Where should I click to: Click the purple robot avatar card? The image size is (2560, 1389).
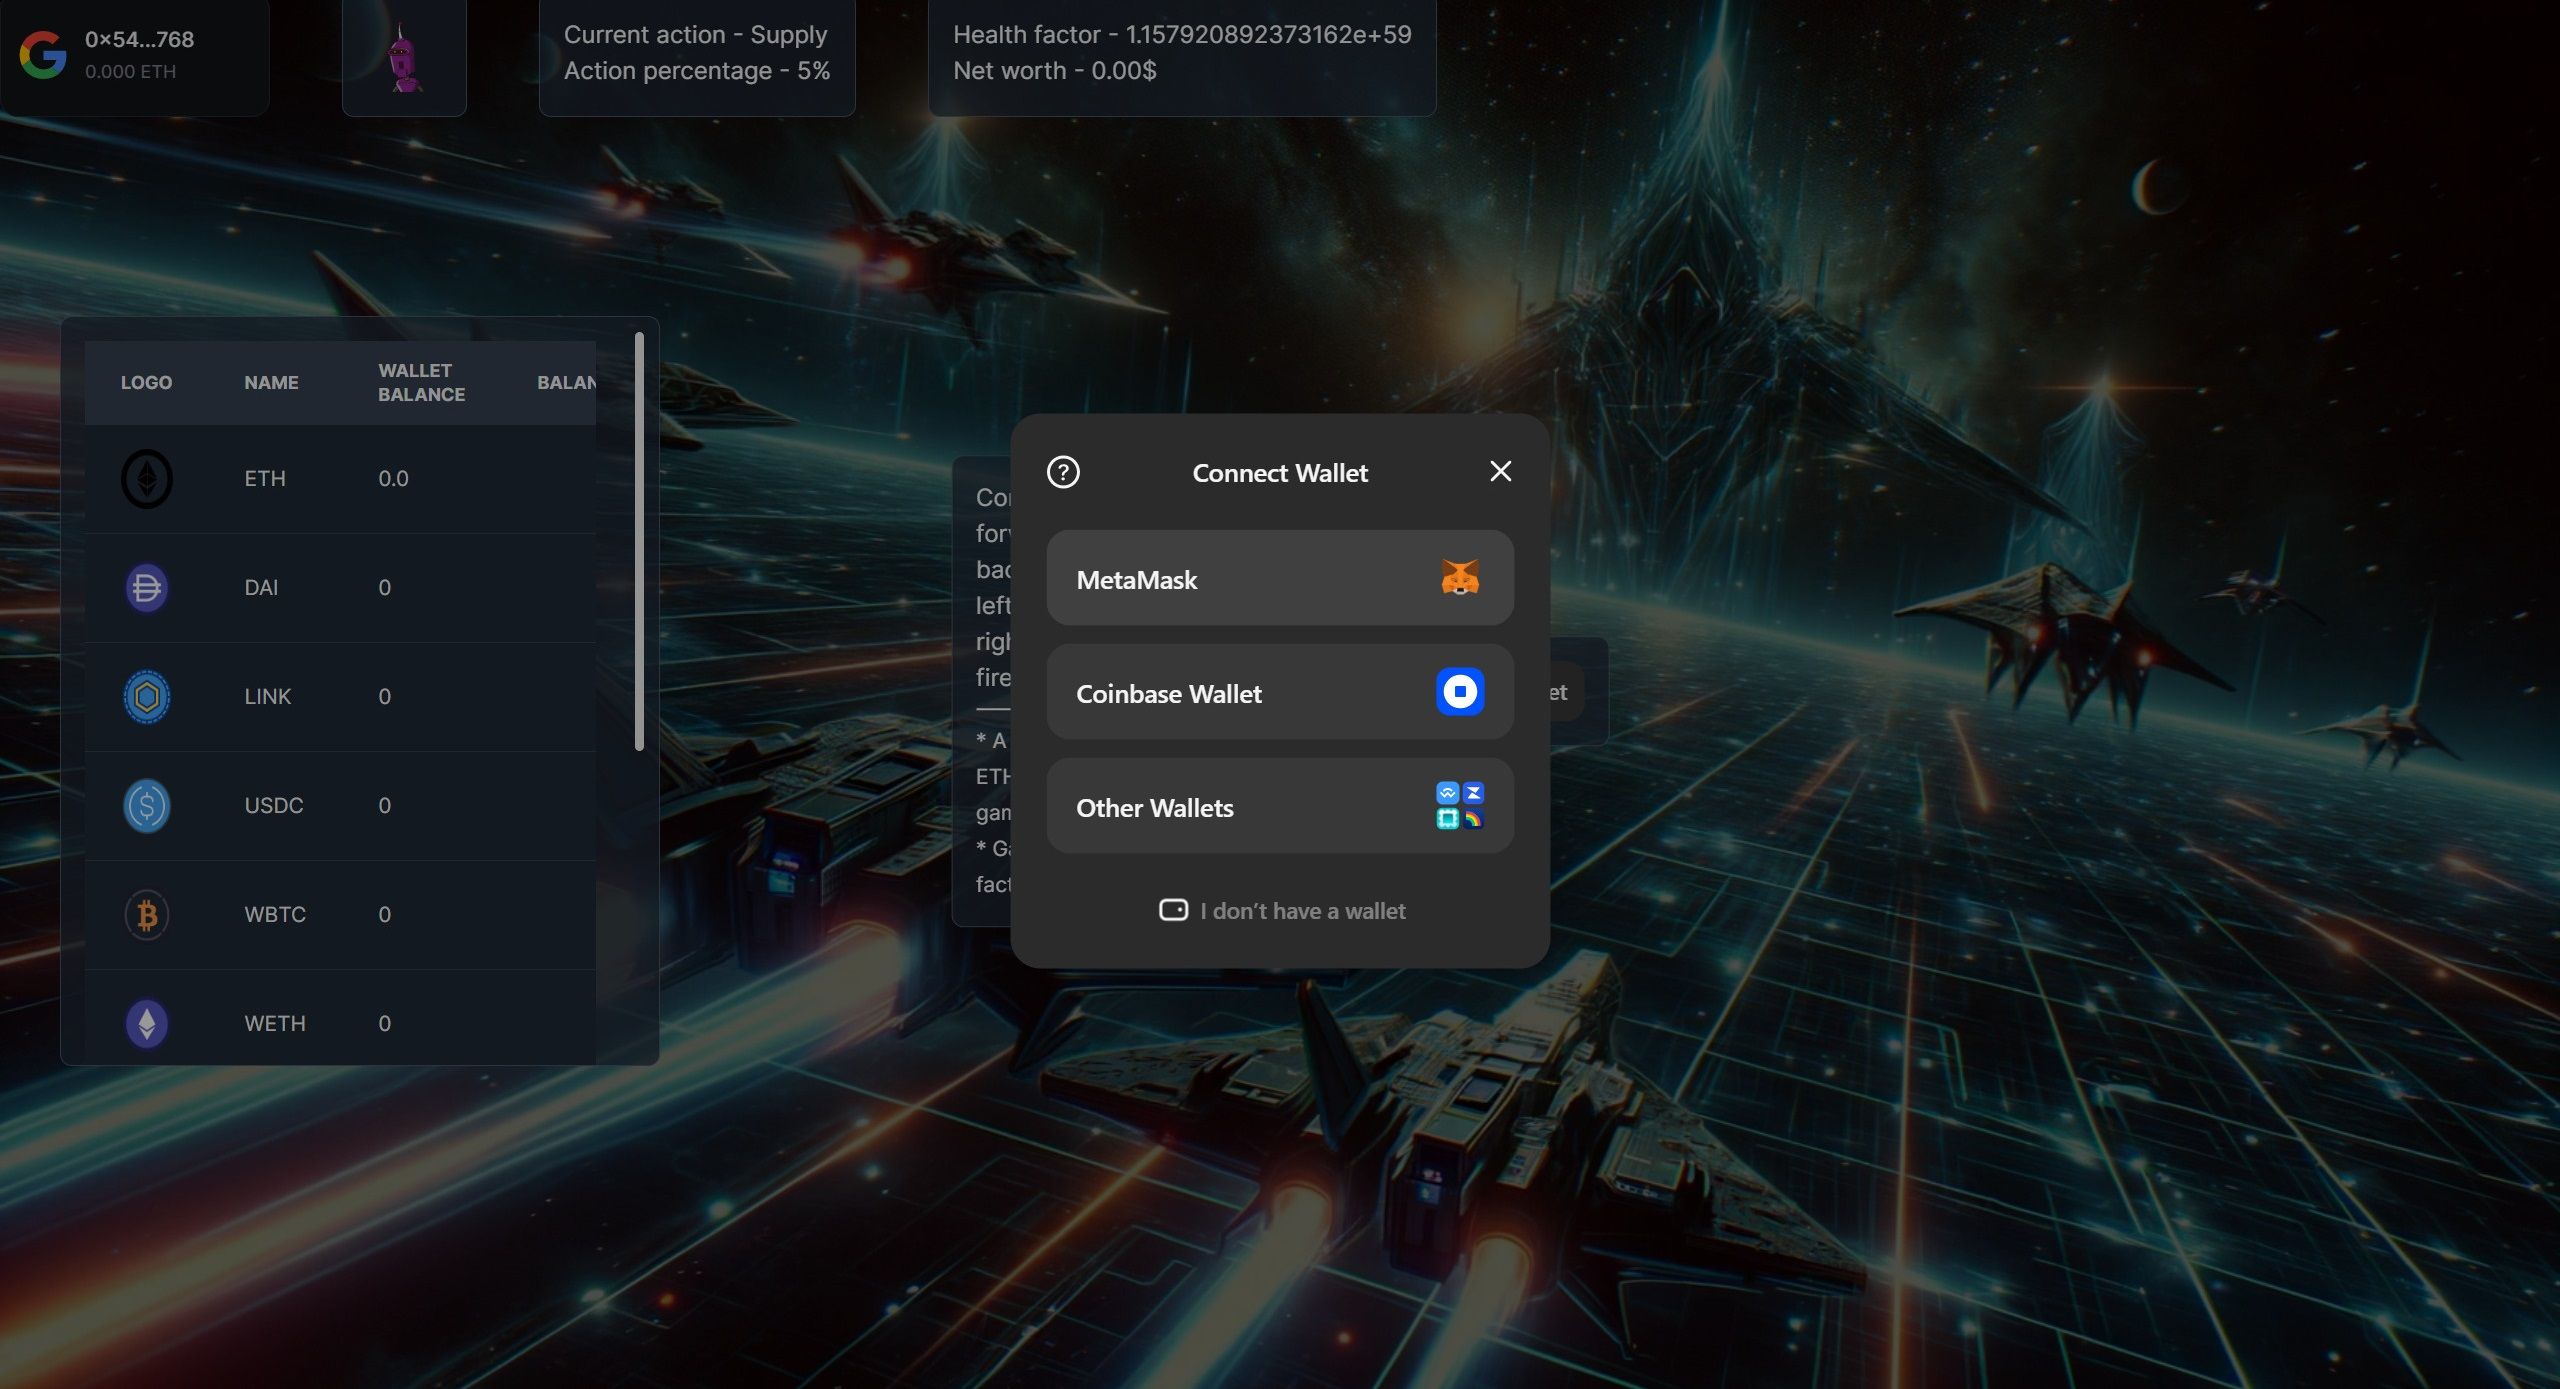pos(404,57)
